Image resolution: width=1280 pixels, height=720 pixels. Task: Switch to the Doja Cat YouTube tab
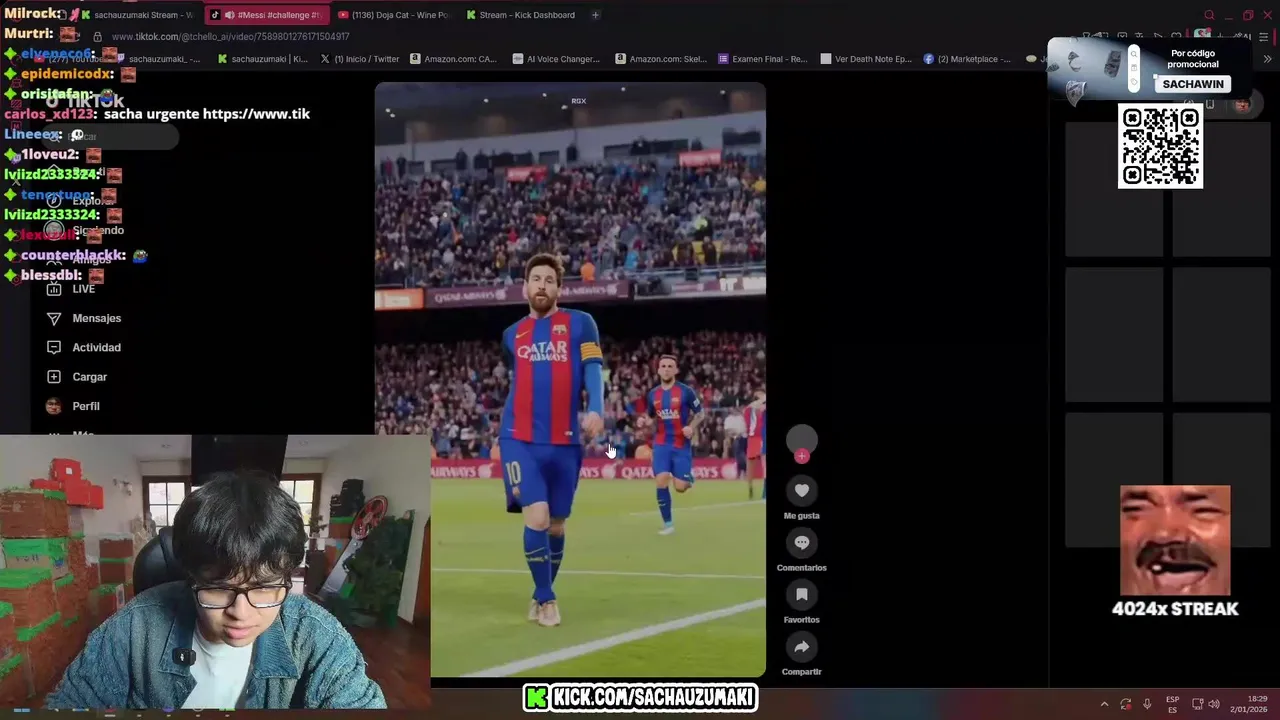click(x=394, y=15)
